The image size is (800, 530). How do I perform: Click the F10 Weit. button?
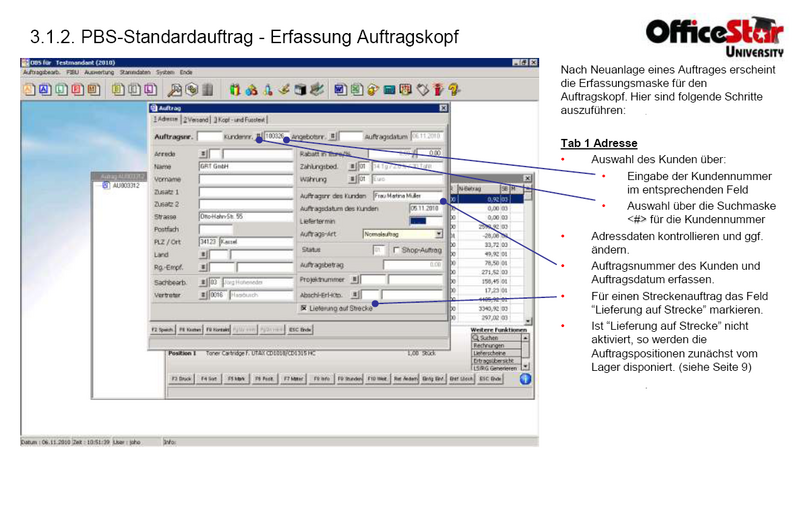pyautogui.click(x=377, y=379)
